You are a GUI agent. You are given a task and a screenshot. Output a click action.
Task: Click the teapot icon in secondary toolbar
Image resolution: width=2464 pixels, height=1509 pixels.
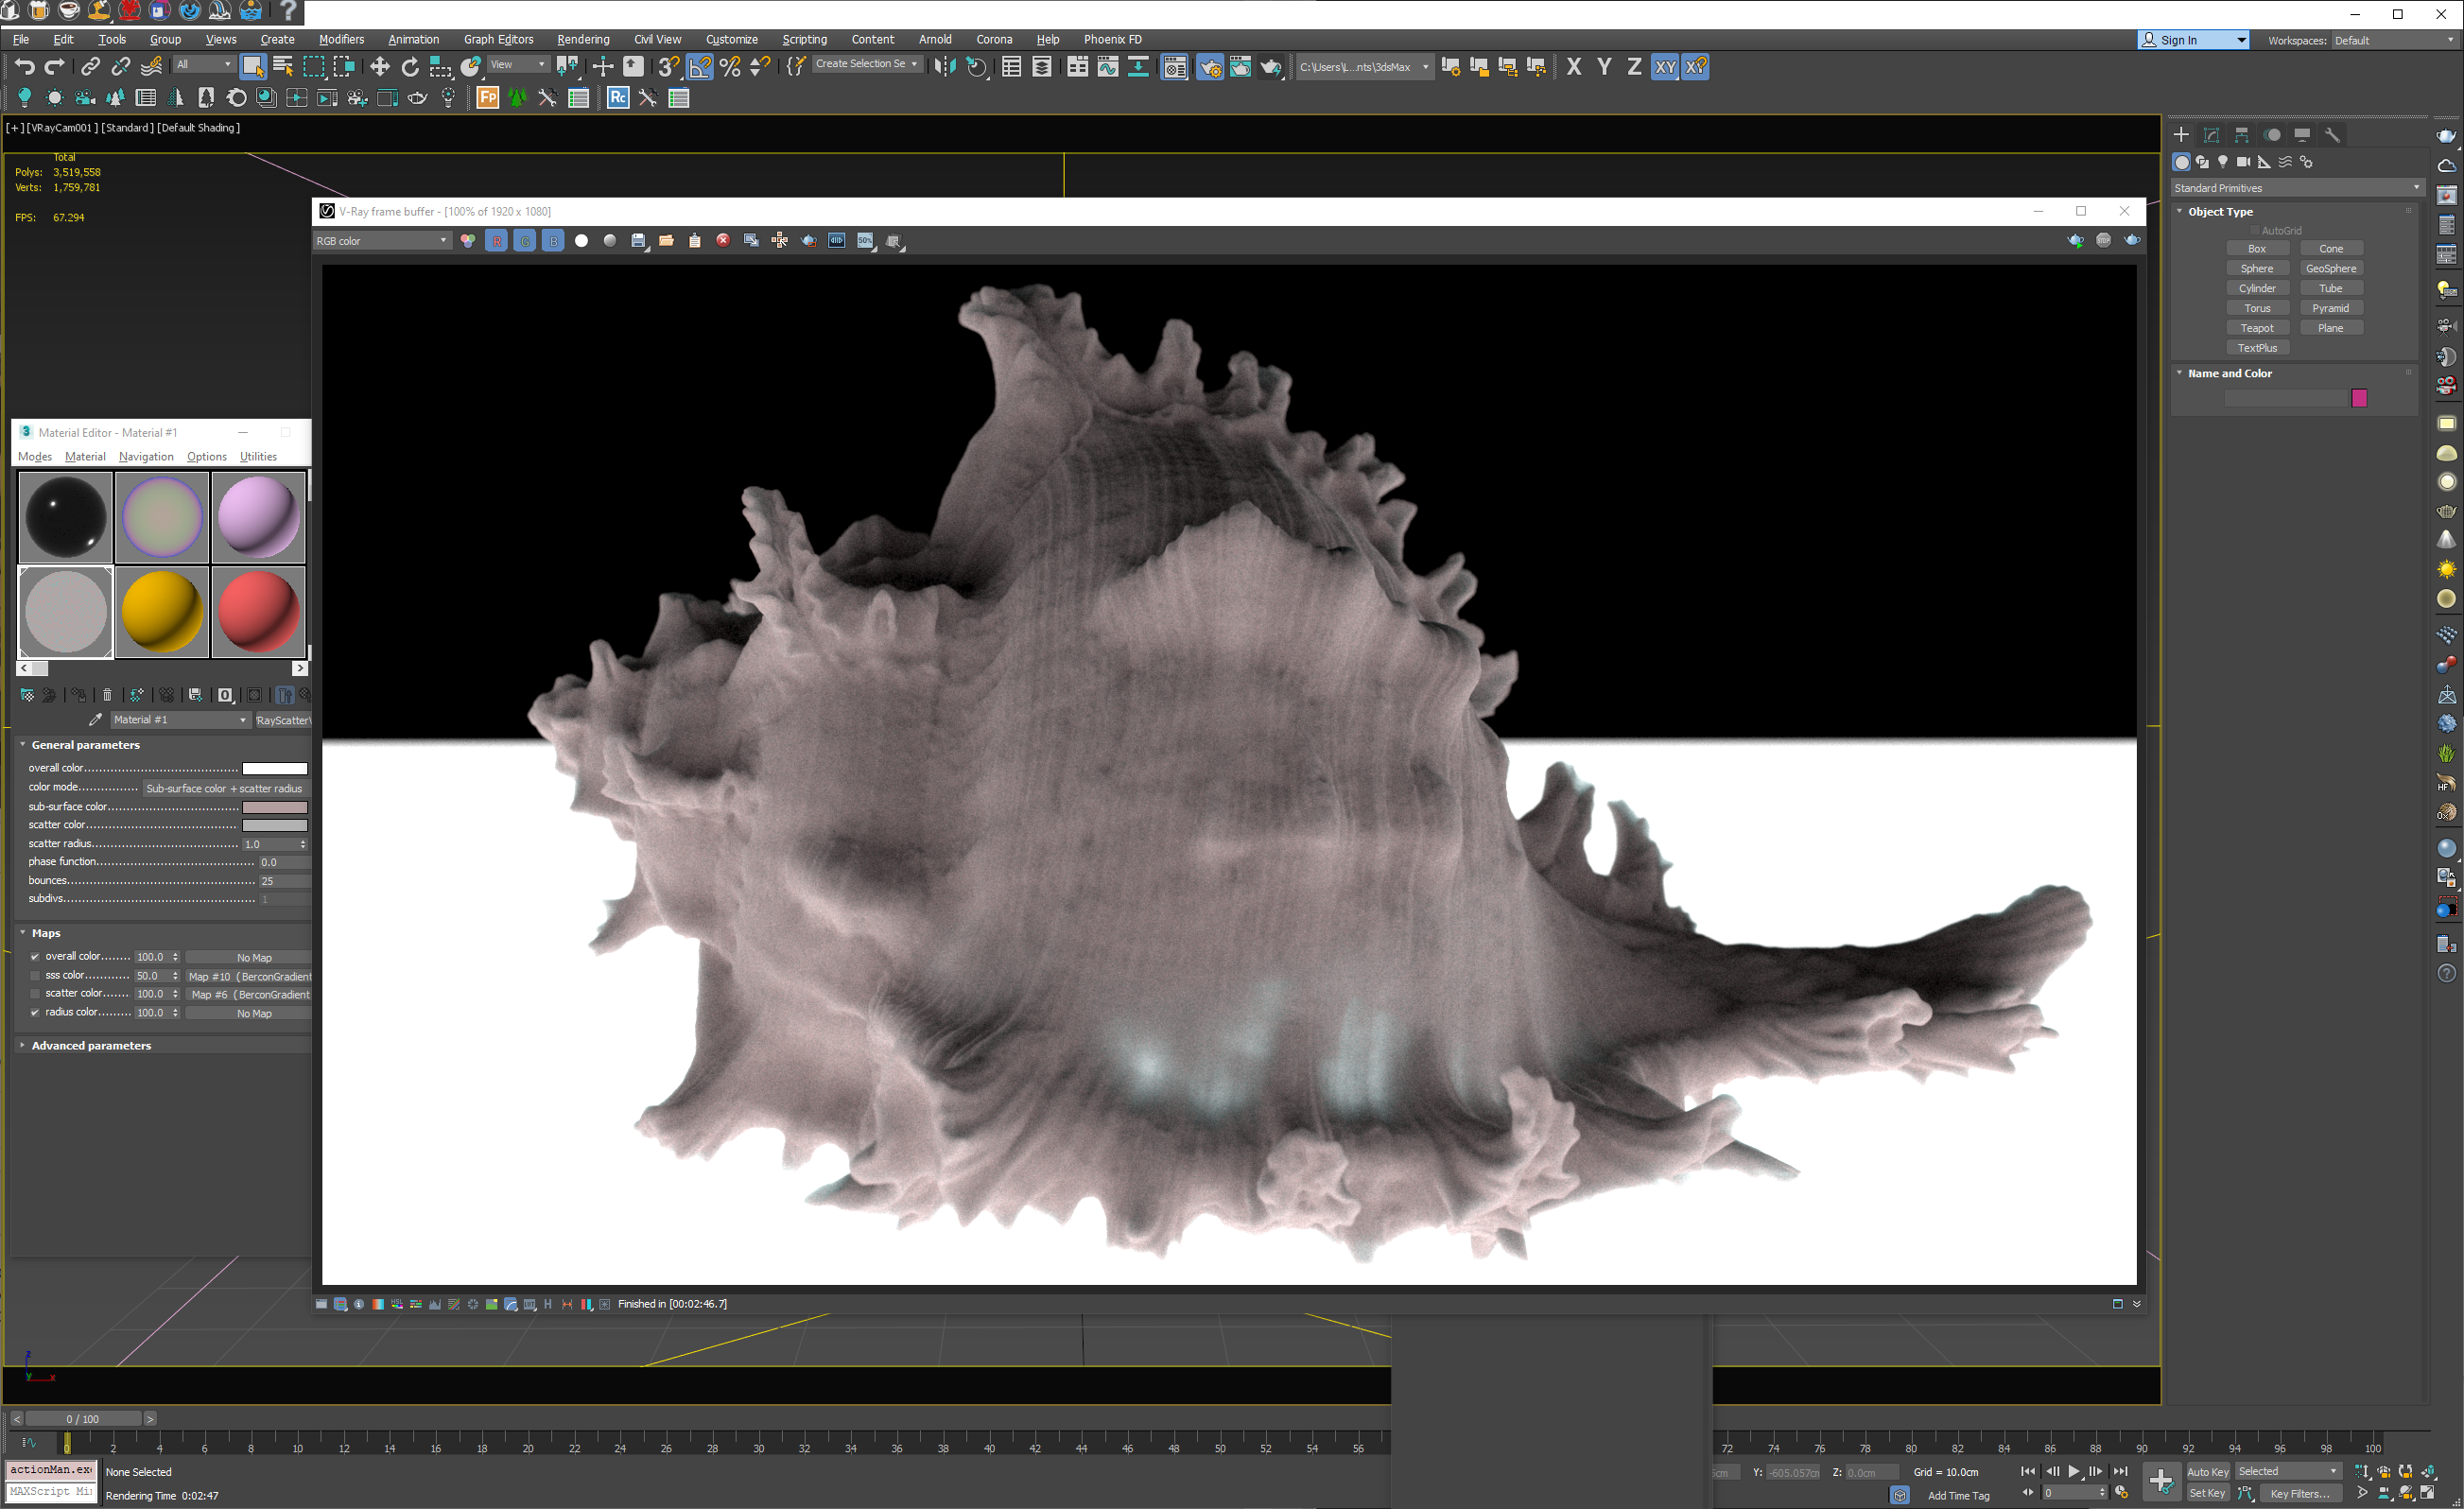(x=417, y=98)
